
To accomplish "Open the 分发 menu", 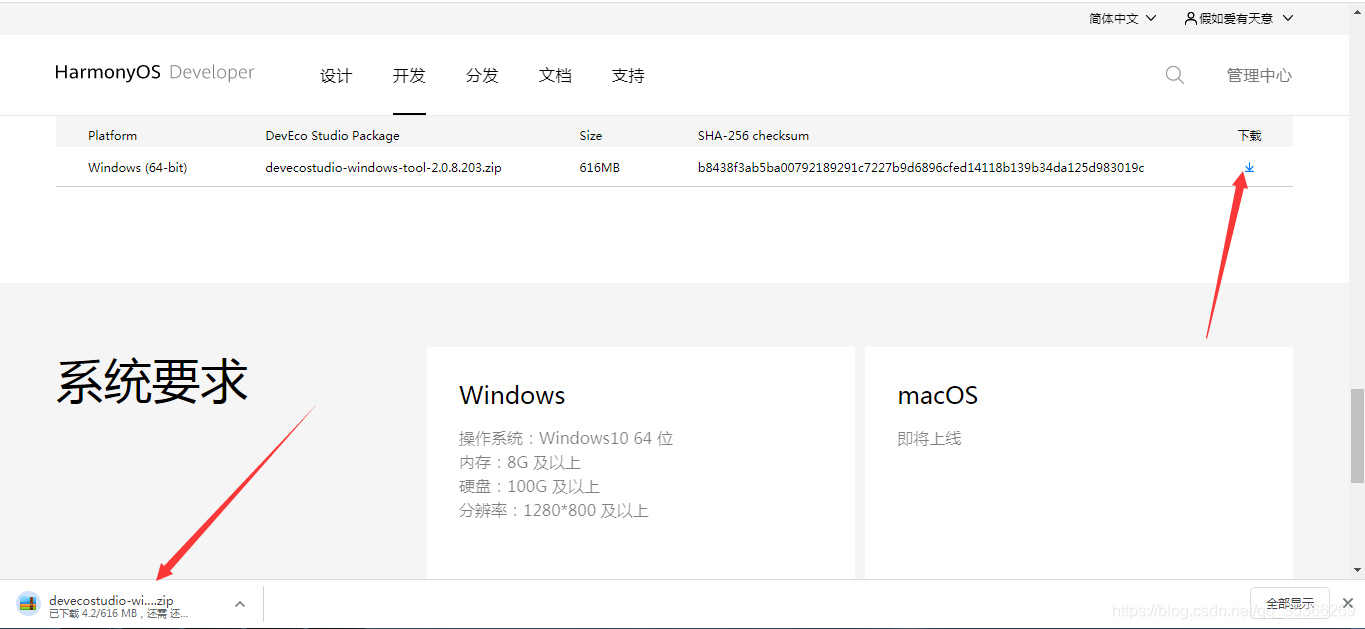I will [482, 75].
